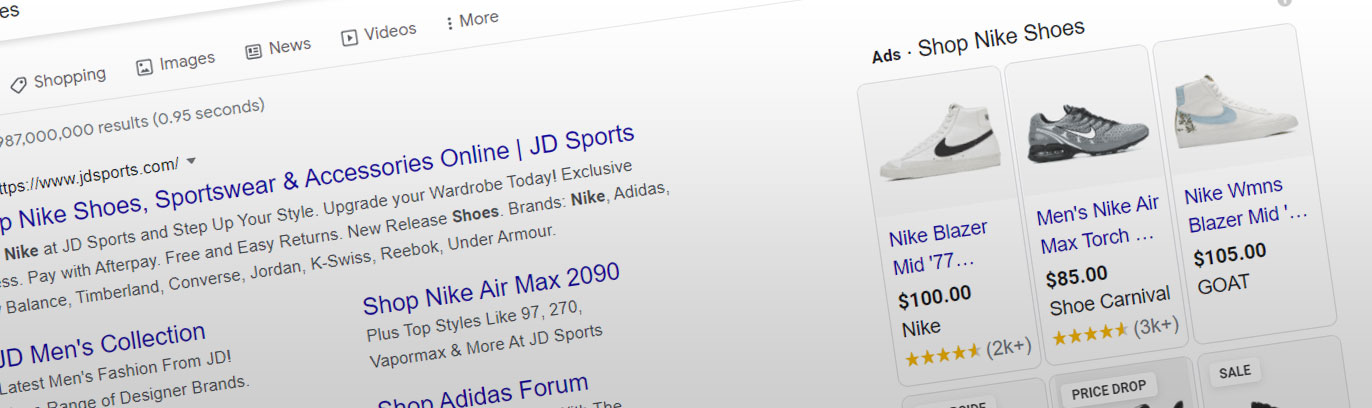Viewport: 1372px width, 408px height.
Task: Click the Shoe Carnival seller name
Action: [1110, 300]
